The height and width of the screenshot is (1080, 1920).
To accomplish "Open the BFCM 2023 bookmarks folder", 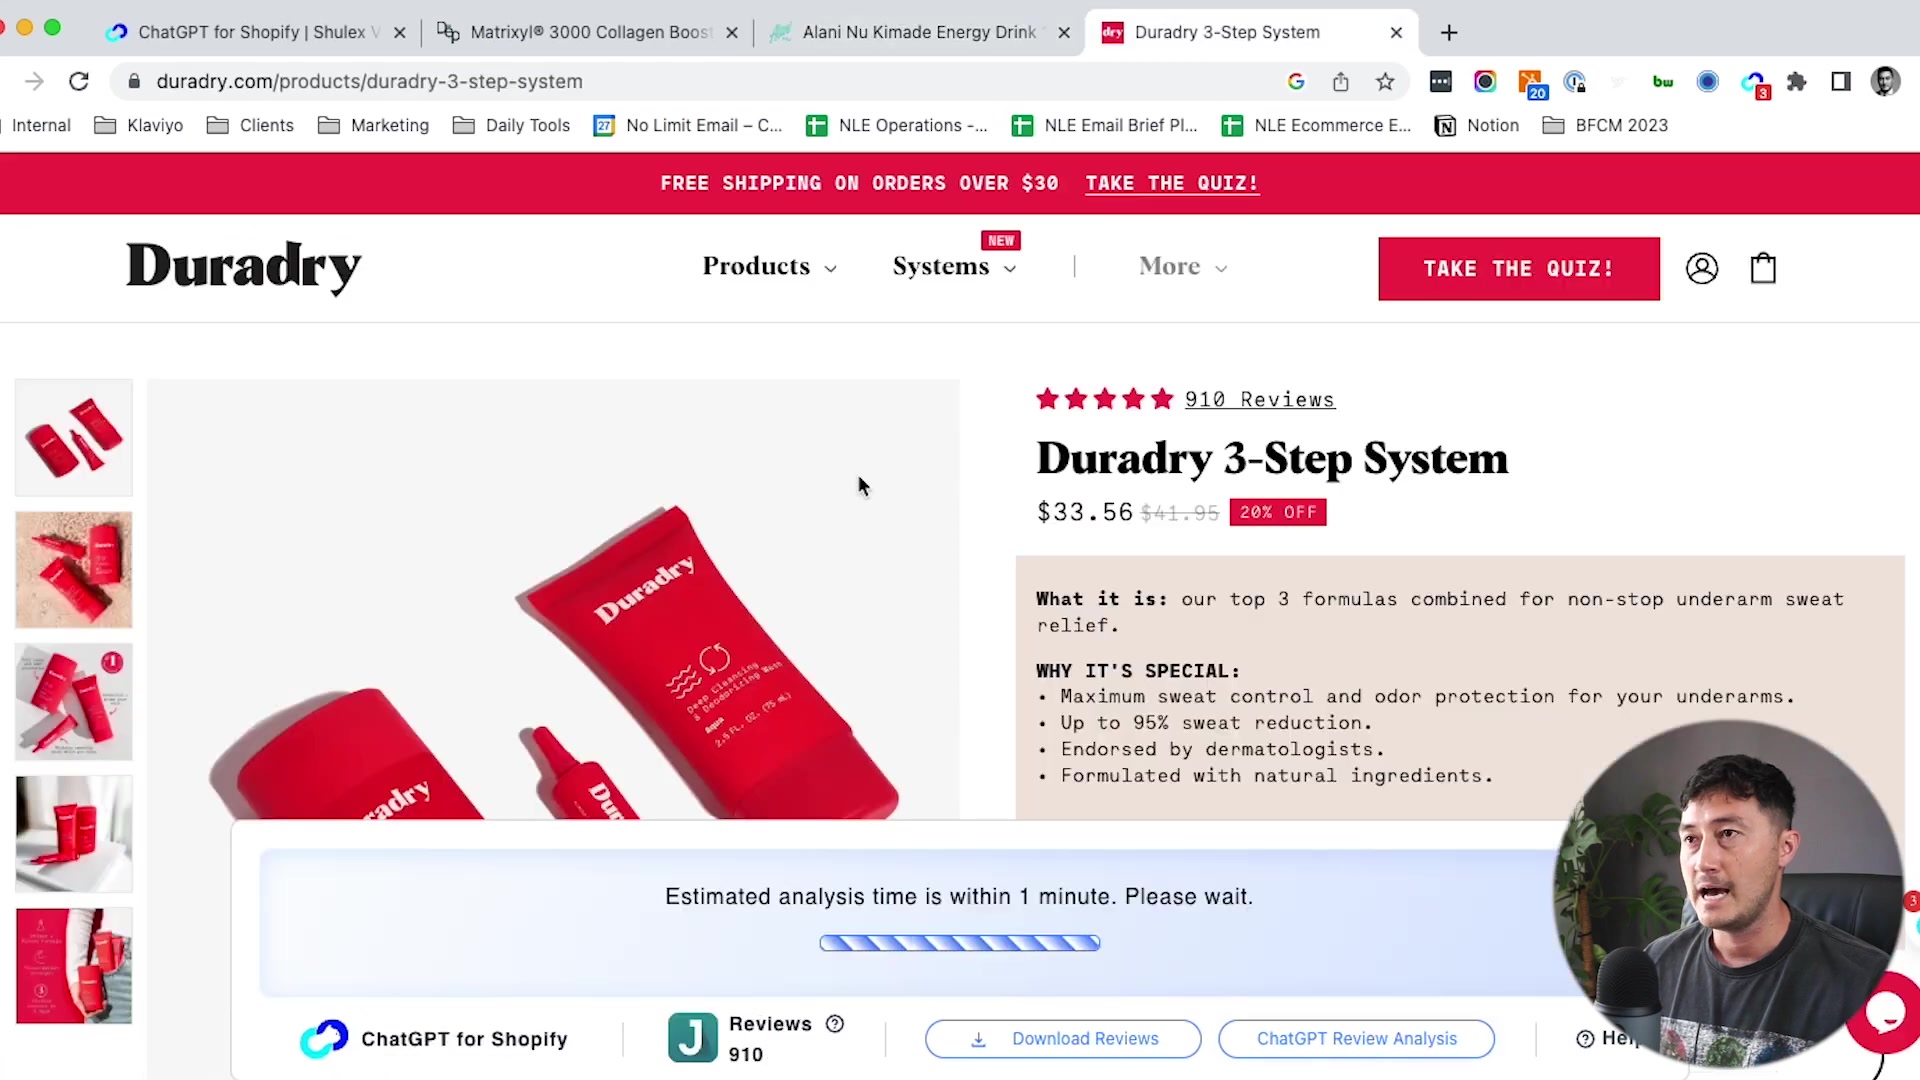I will [1606, 125].
